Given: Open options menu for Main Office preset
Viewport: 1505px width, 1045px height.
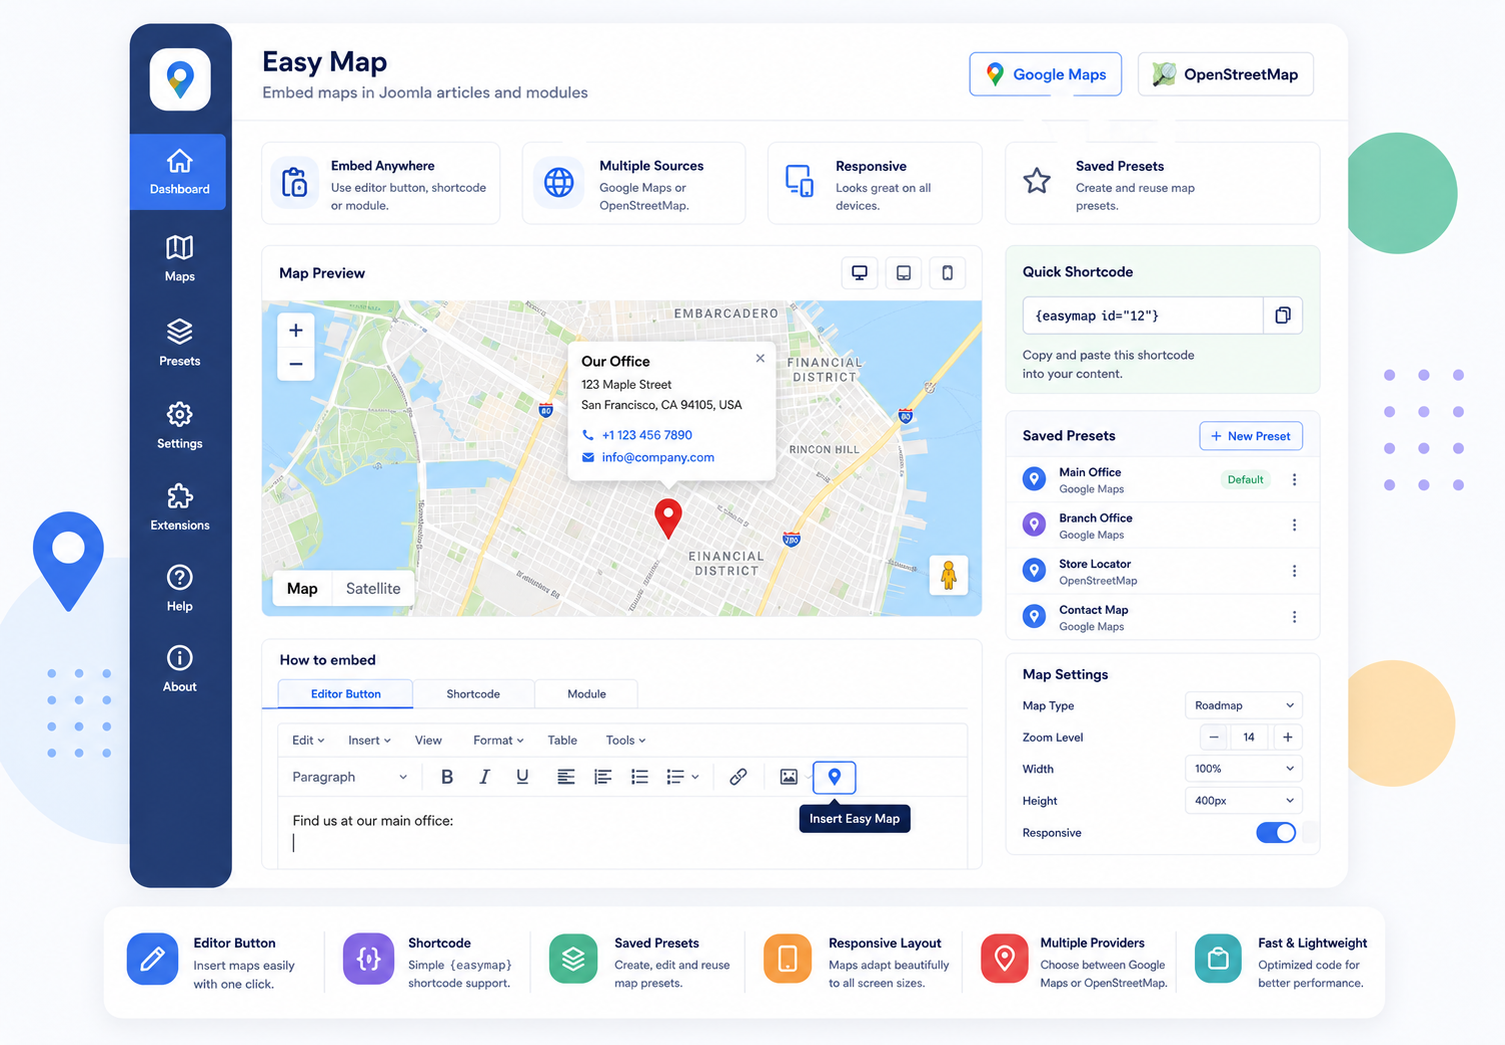Looking at the screenshot, I should pos(1294,480).
